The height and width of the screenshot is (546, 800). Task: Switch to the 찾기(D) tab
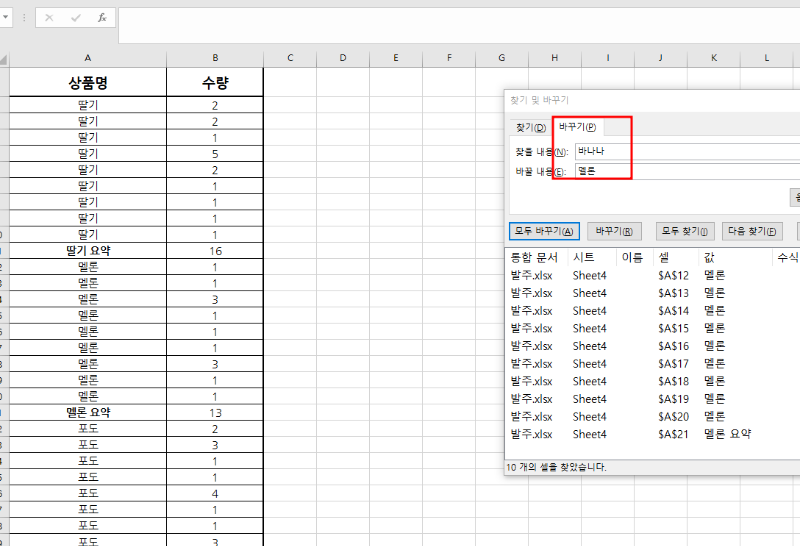531,128
